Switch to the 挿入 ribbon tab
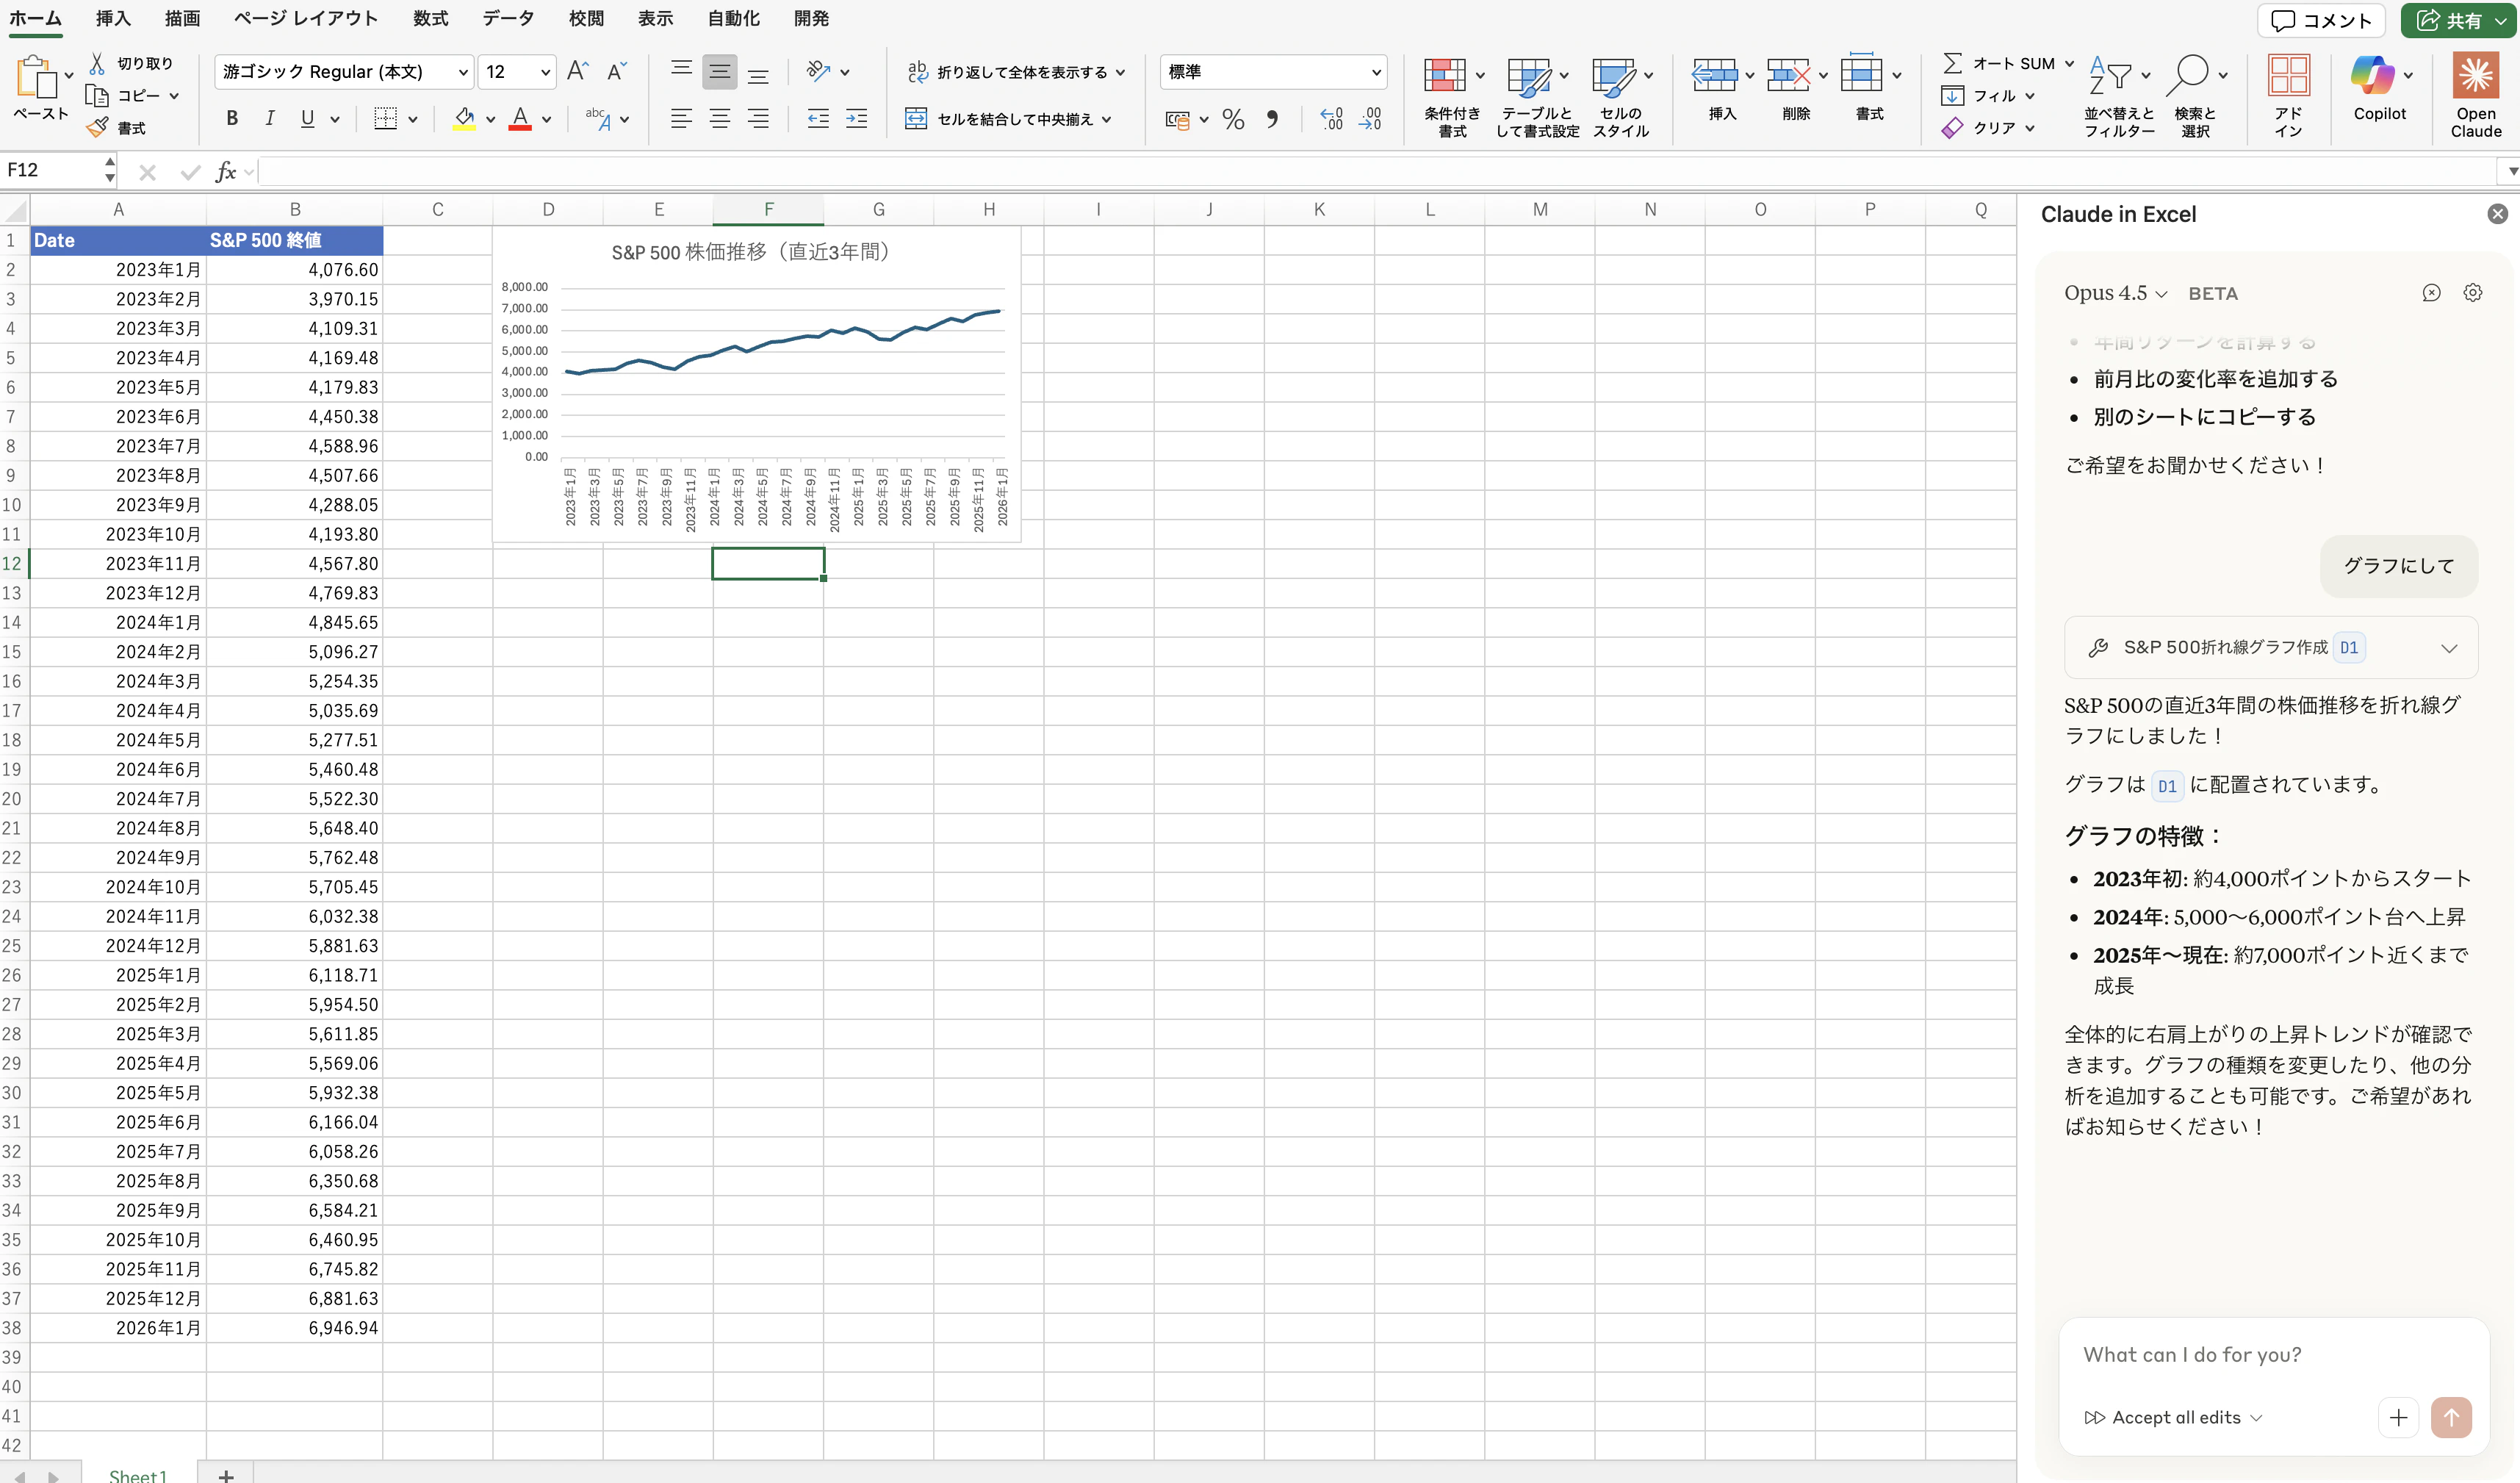 (x=112, y=18)
